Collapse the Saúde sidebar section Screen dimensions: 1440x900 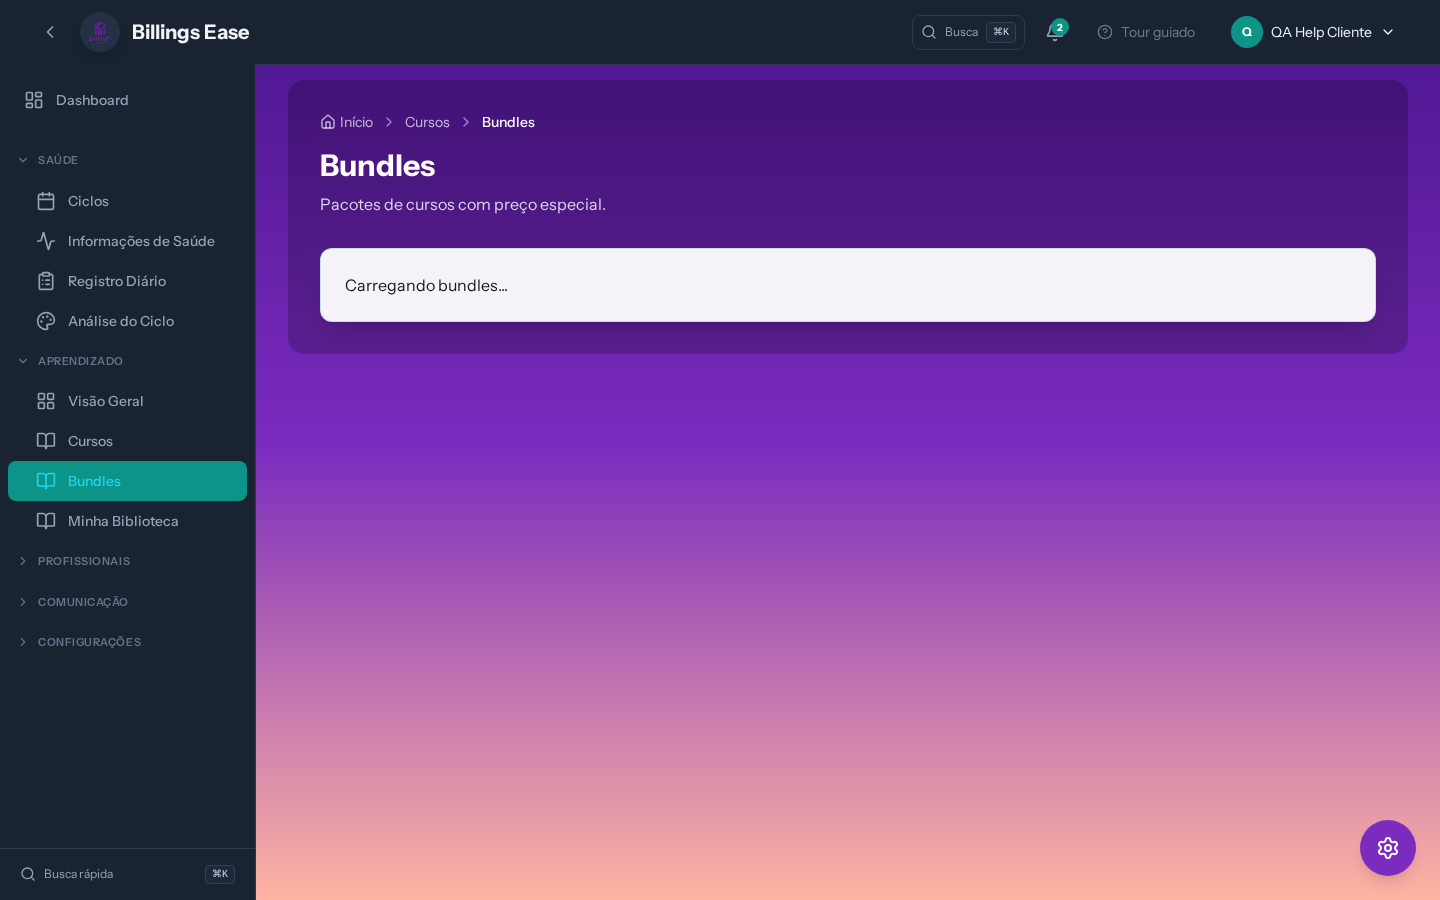(57, 160)
